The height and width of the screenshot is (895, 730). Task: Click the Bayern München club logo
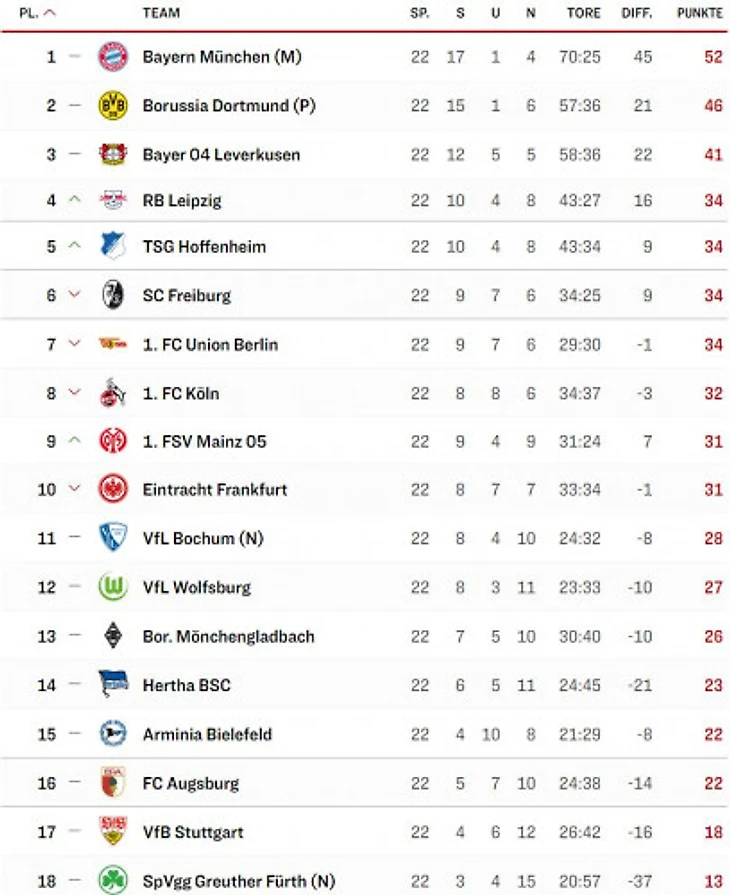(x=113, y=57)
